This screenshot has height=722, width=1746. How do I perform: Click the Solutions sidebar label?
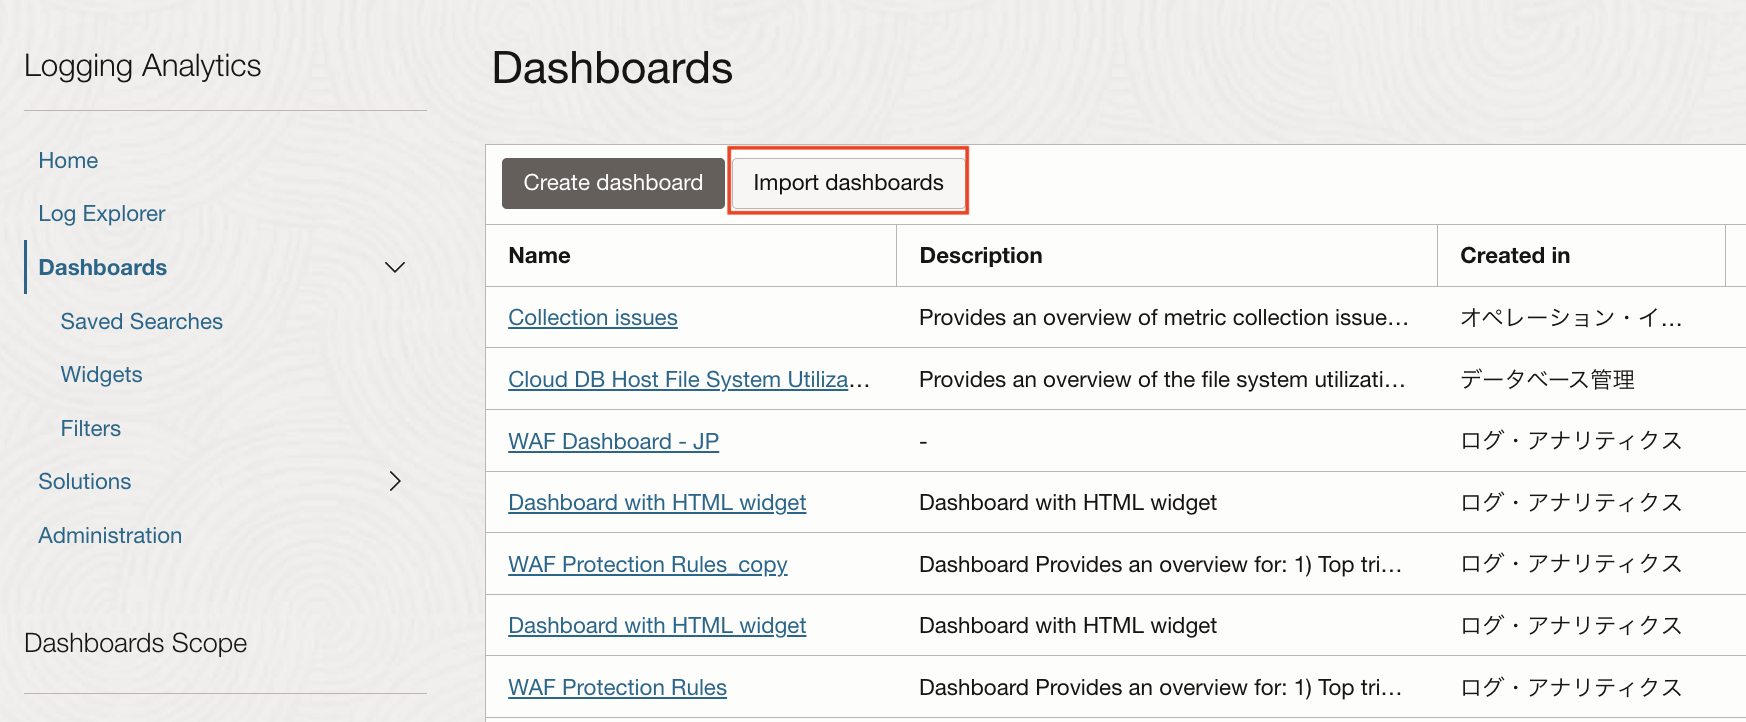pos(84,481)
